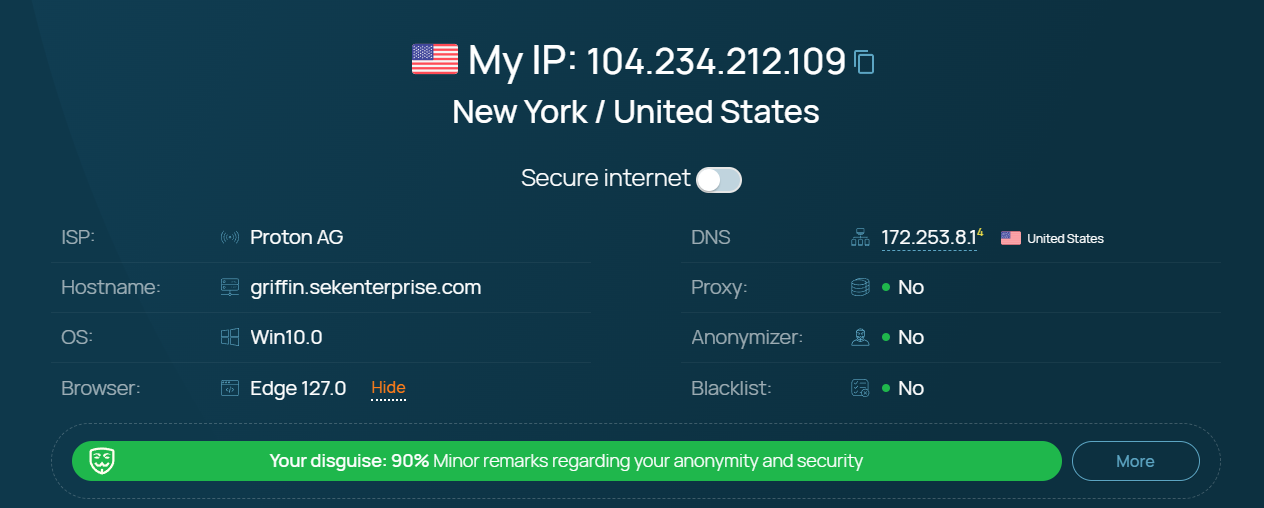Toggle the Secure internet switch
Viewport: 1264px width, 508px height.
point(719,180)
